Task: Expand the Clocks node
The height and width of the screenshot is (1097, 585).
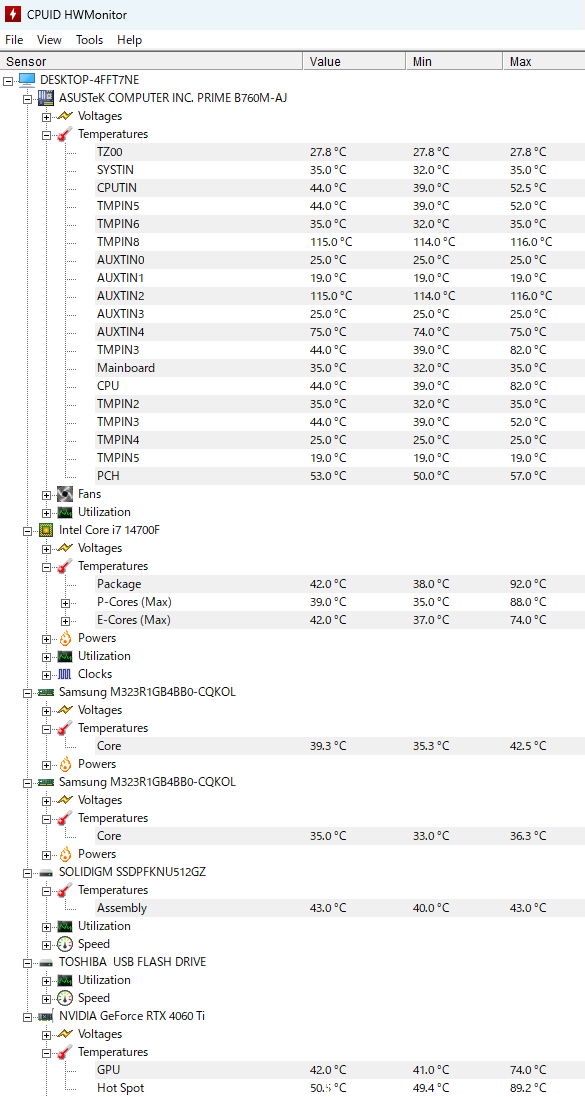Action: pos(46,674)
